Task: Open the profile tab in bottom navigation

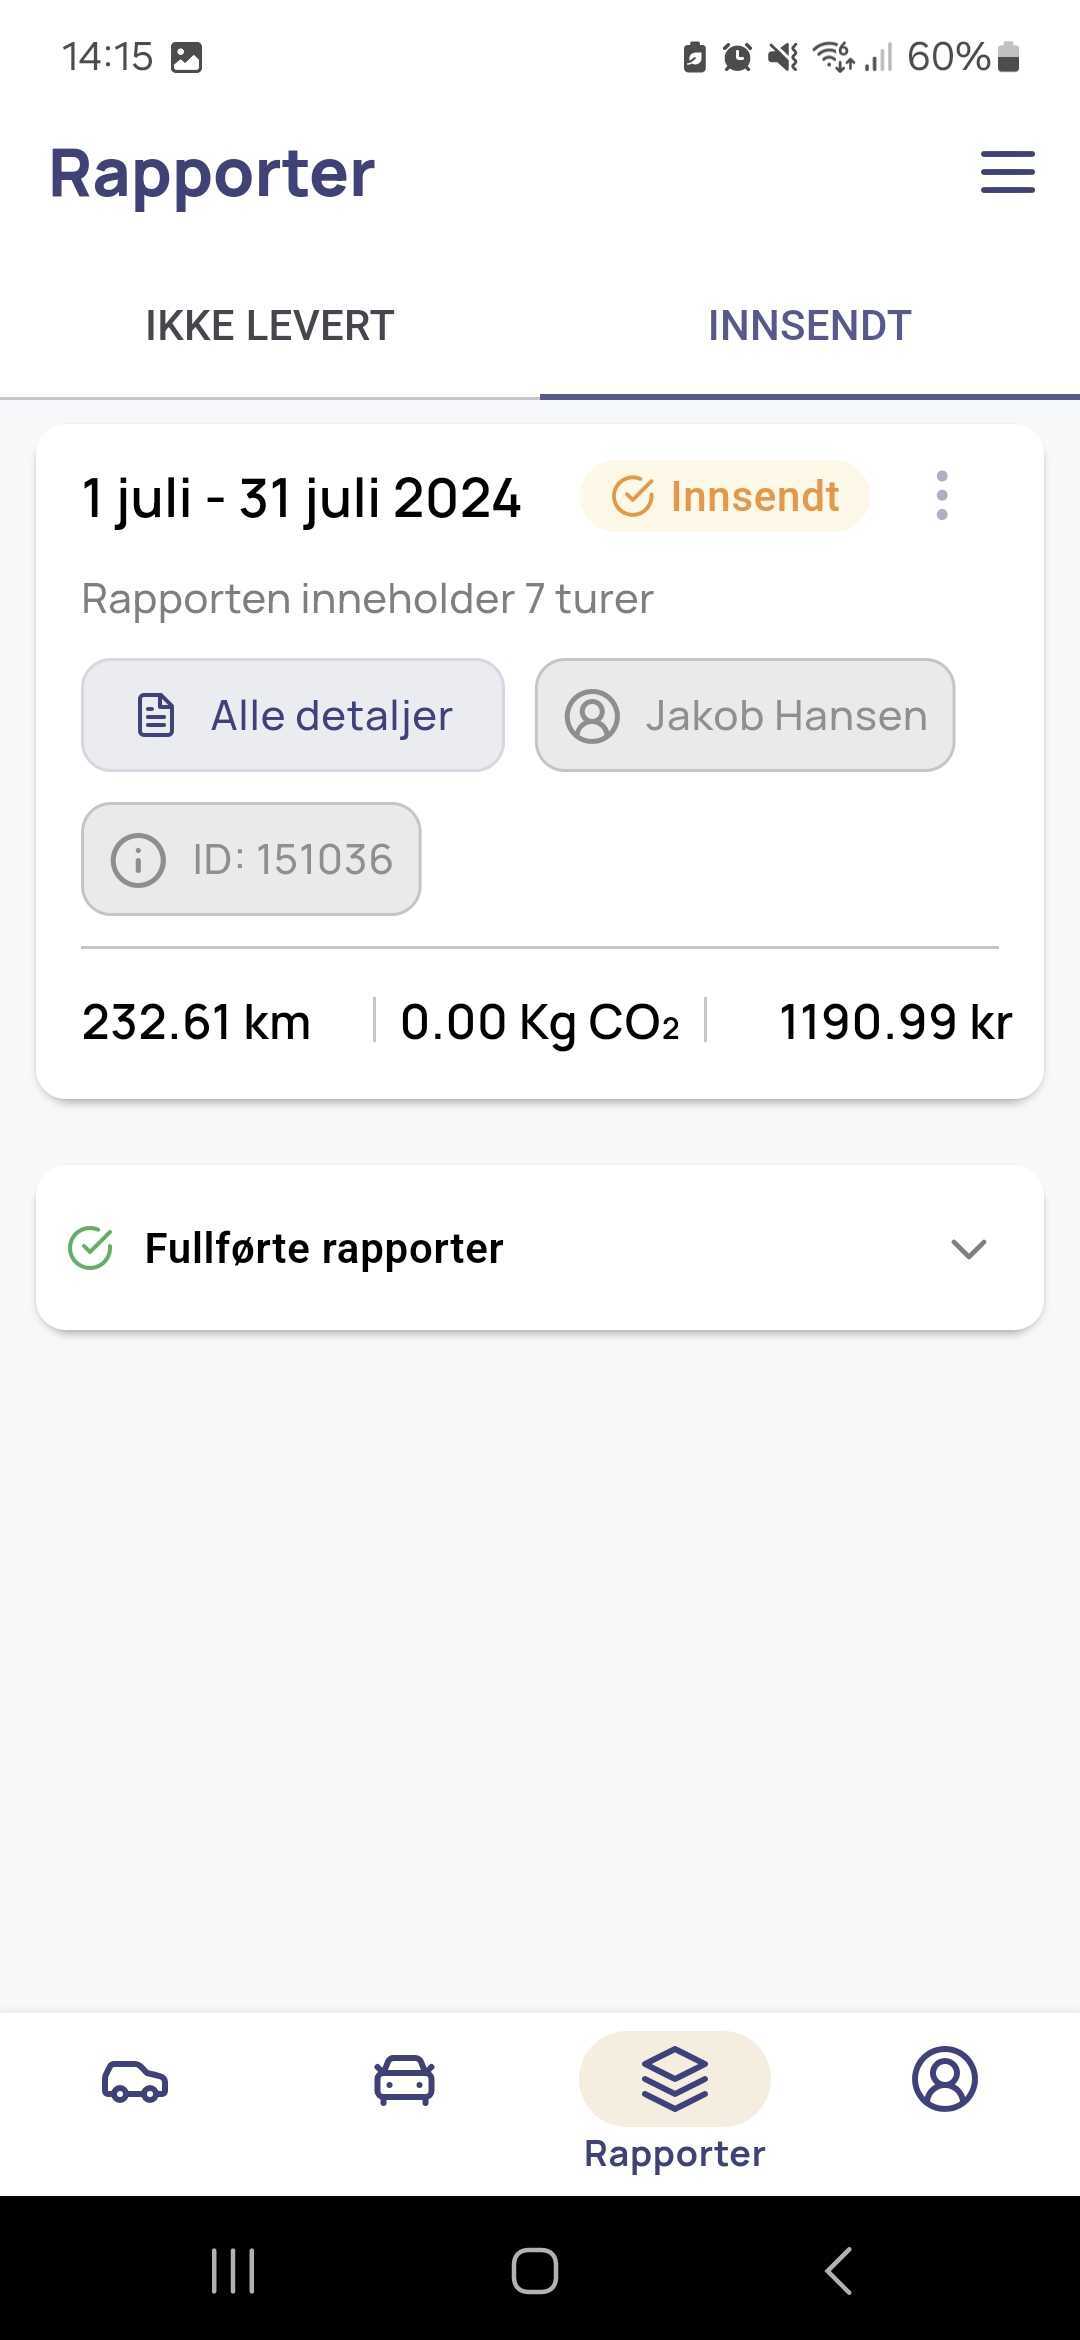Action: pyautogui.click(x=944, y=2079)
